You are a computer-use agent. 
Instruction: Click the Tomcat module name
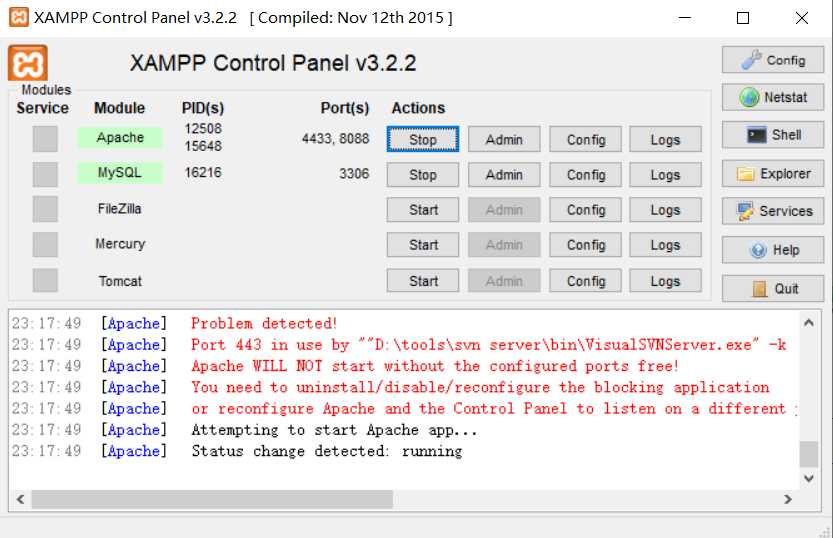point(120,281)
